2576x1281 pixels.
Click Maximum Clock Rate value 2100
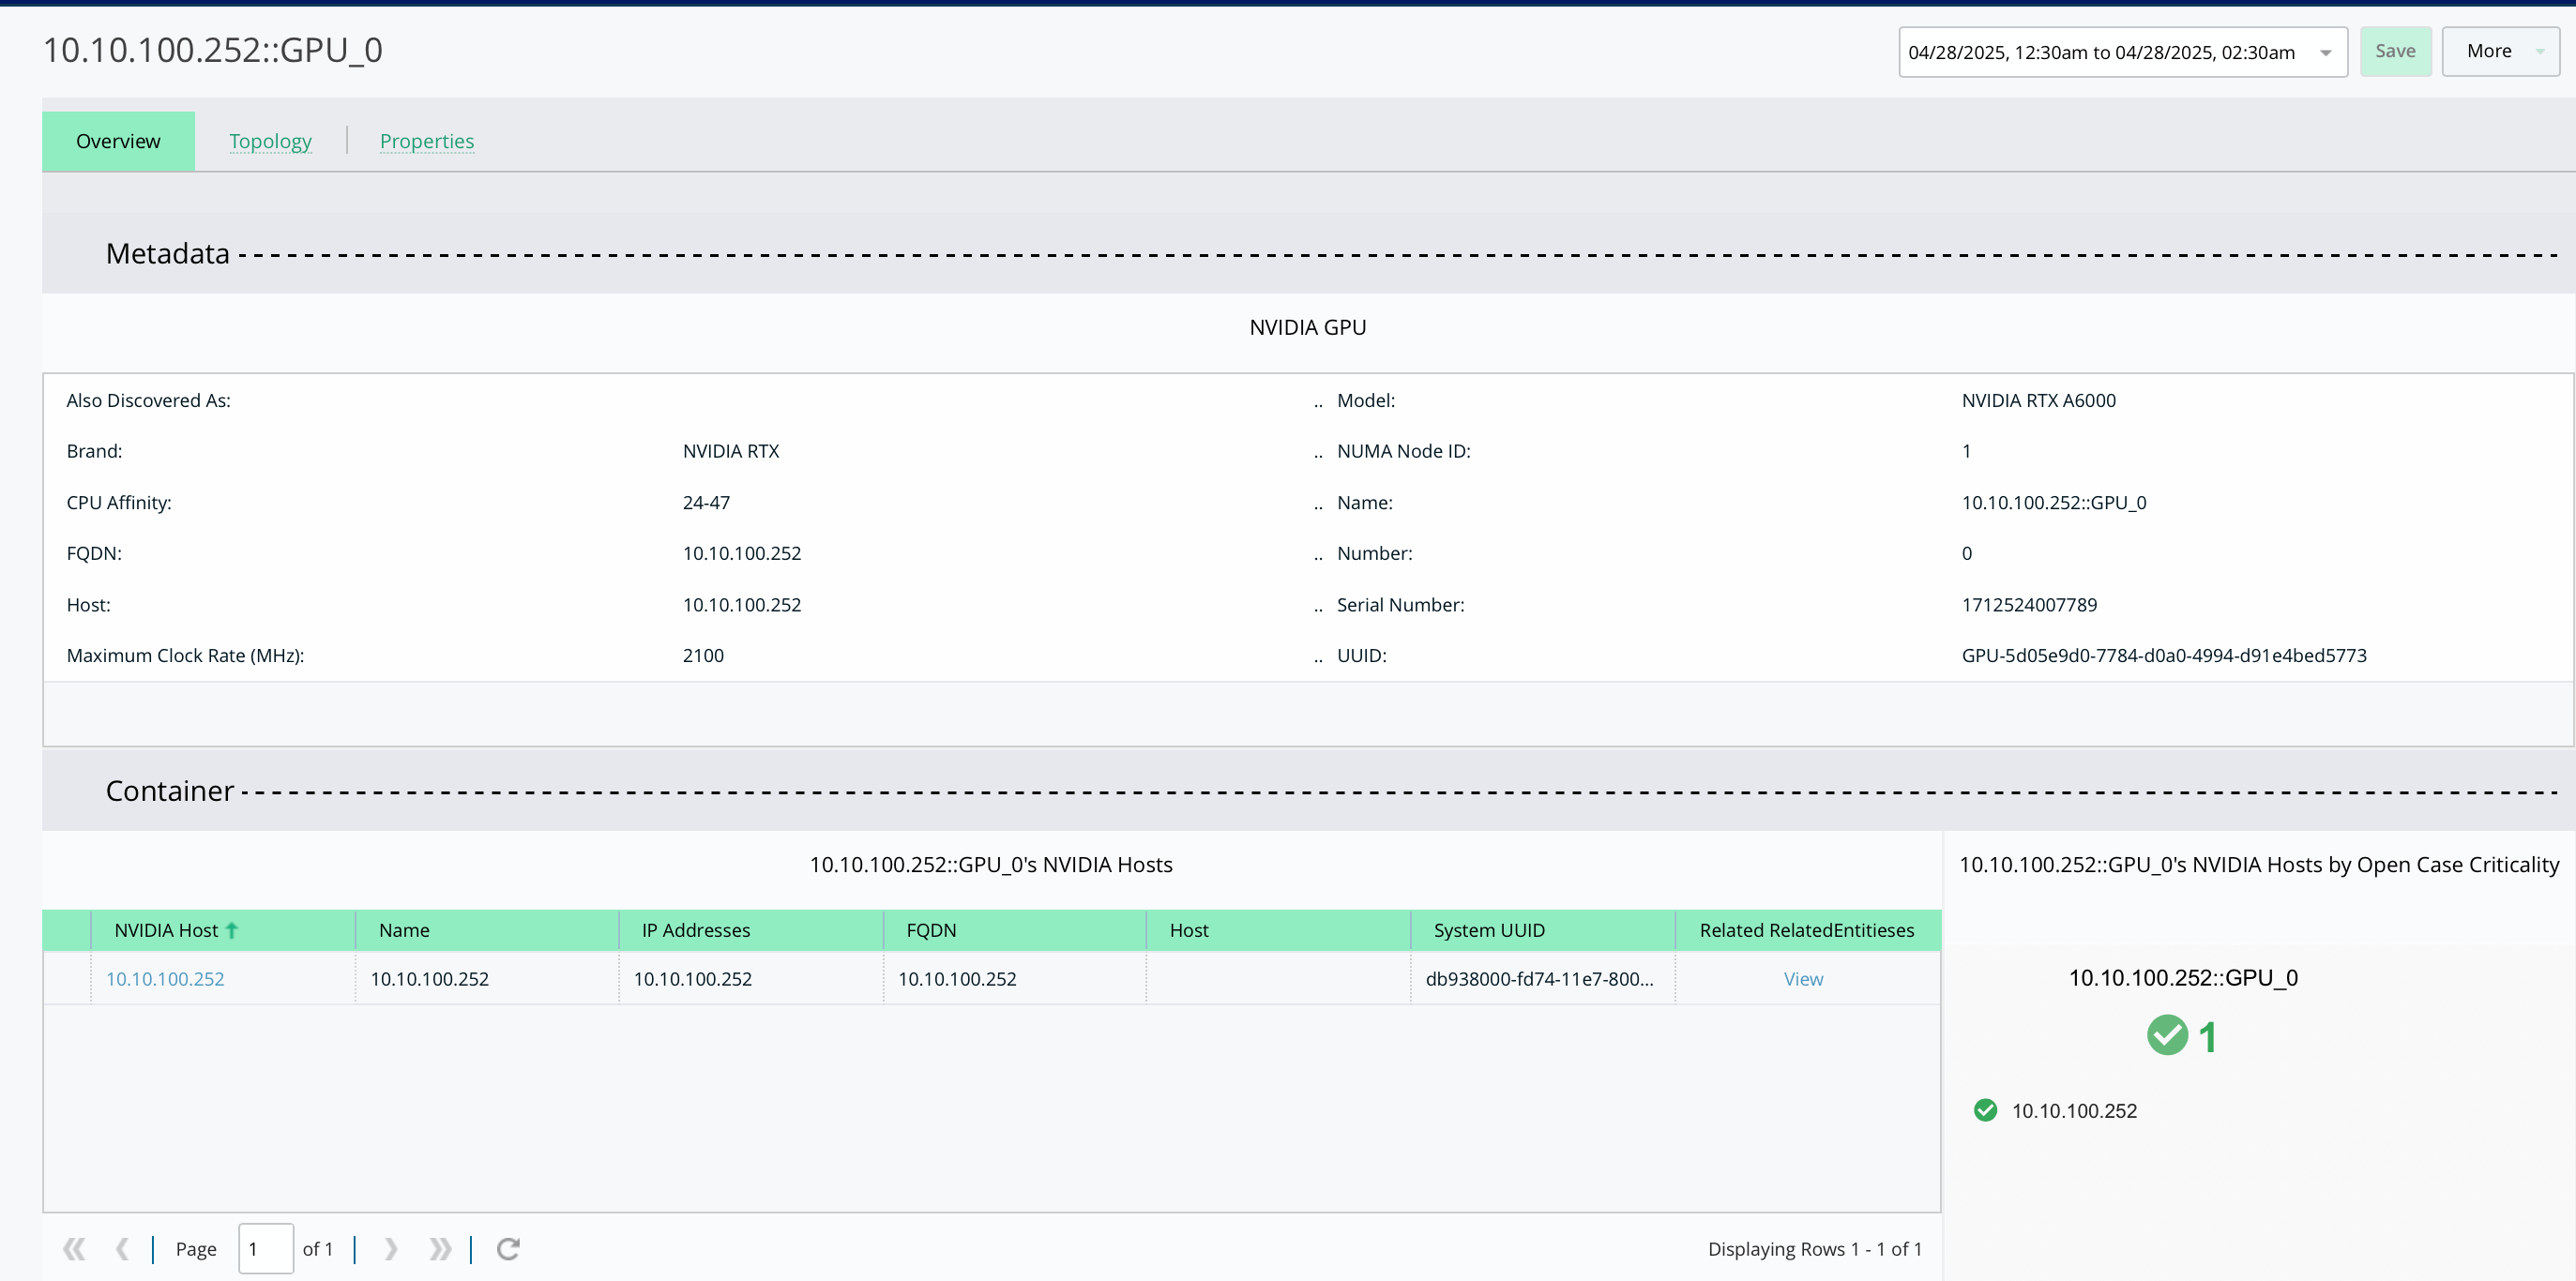pyautogui.click(x=703, y=655)
